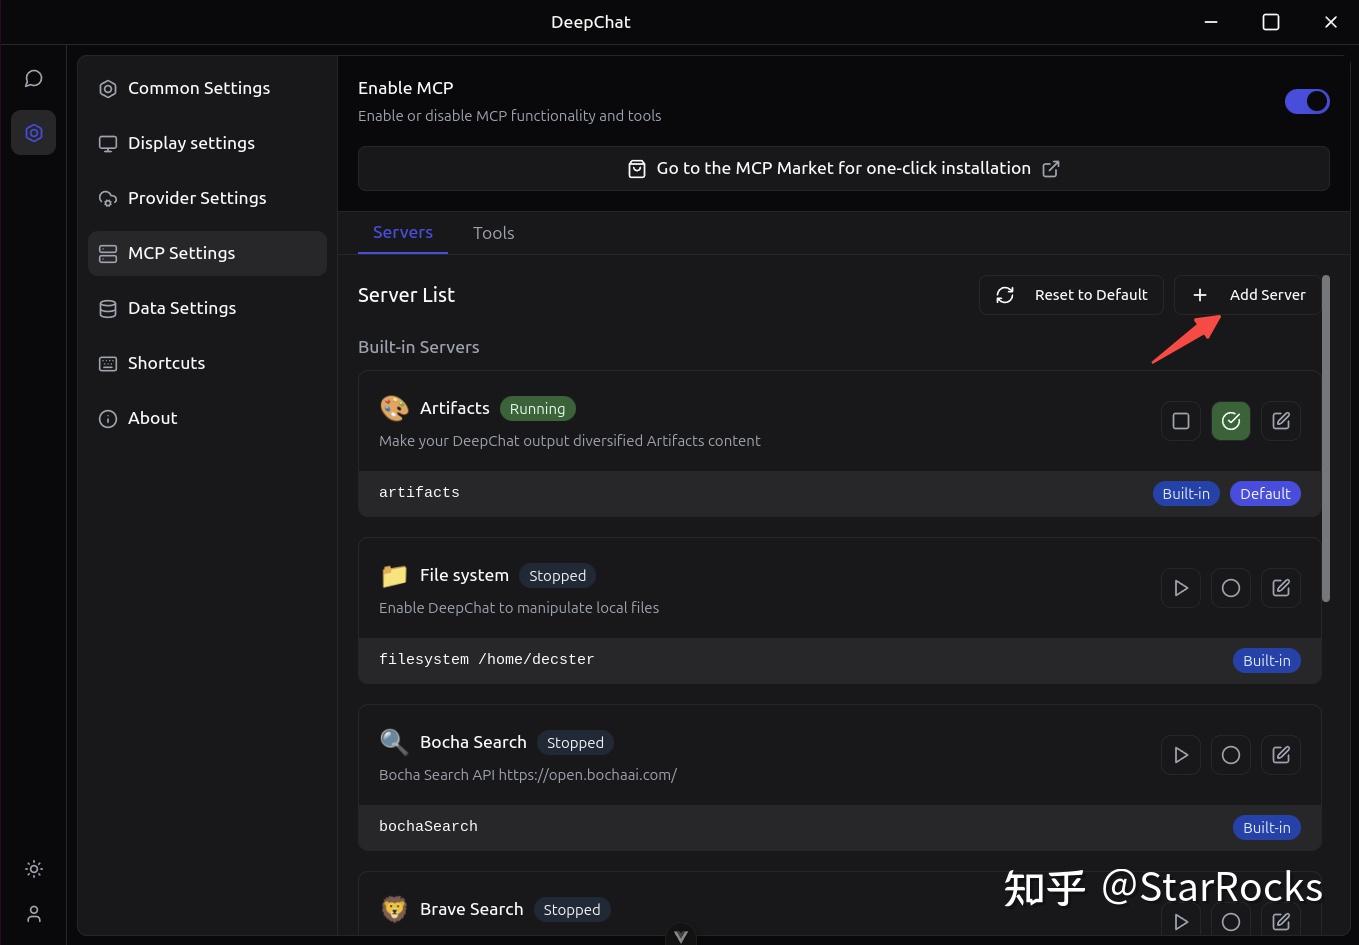Expand the list using the bottom chevron
This screenshot has height=945, width=1359.
tap(681, 934)
